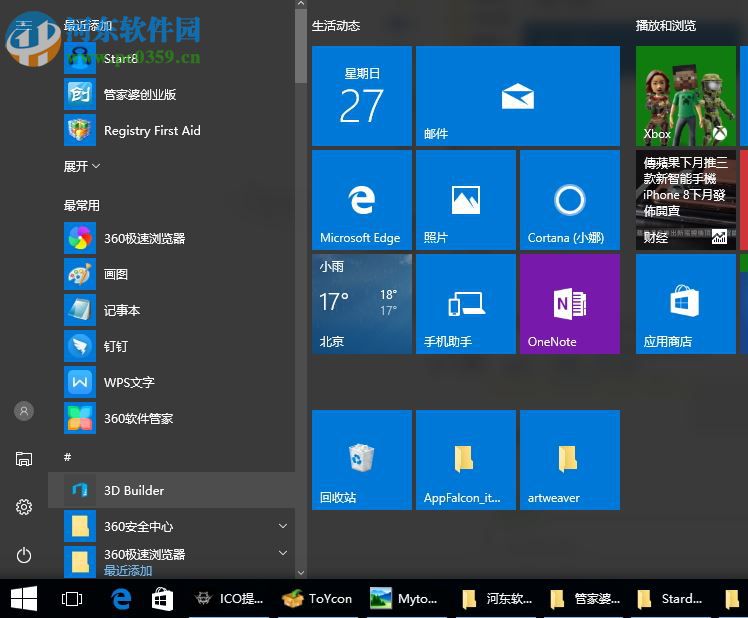Viewport: 748px width, 618px height.
Task: Switch to the ICO提... taskbar window
Action: tap(230, 598)
